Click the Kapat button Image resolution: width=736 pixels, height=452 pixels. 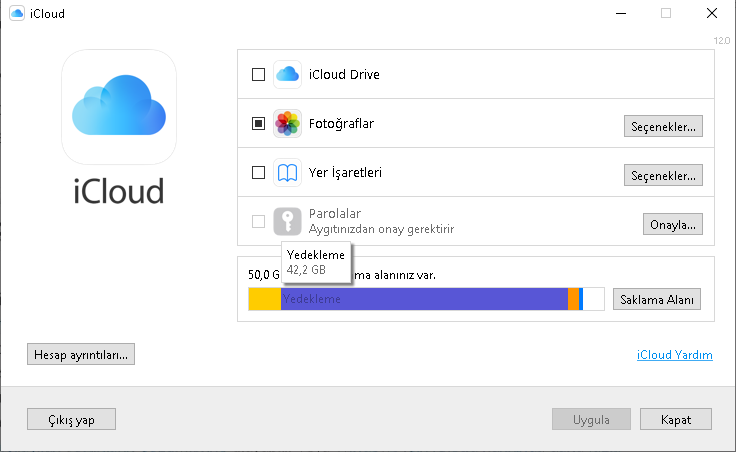[676, 419]
